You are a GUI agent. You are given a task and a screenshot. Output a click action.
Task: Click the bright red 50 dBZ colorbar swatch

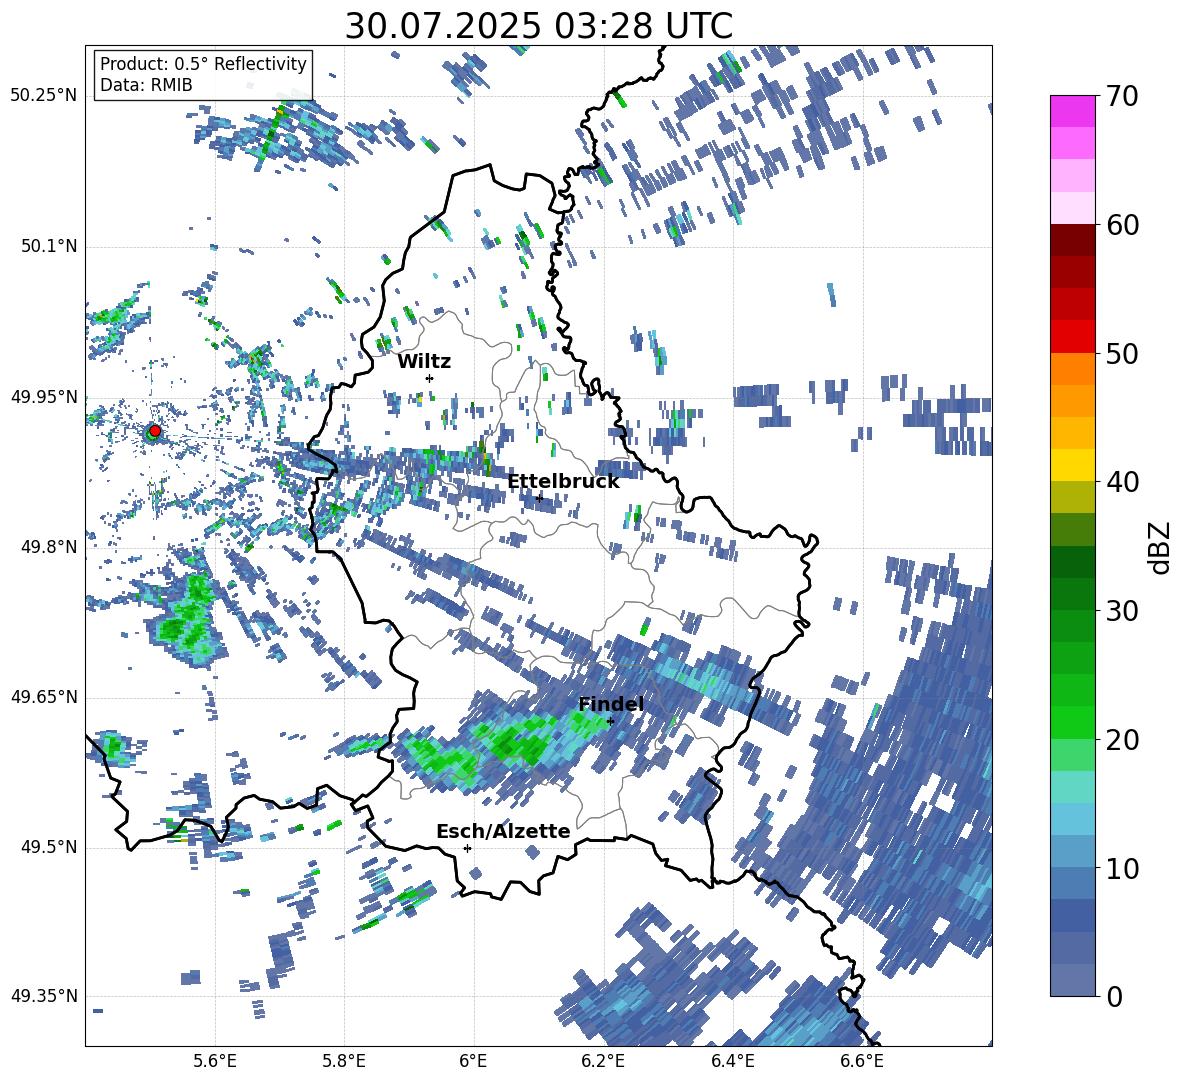click(1072, 337)
